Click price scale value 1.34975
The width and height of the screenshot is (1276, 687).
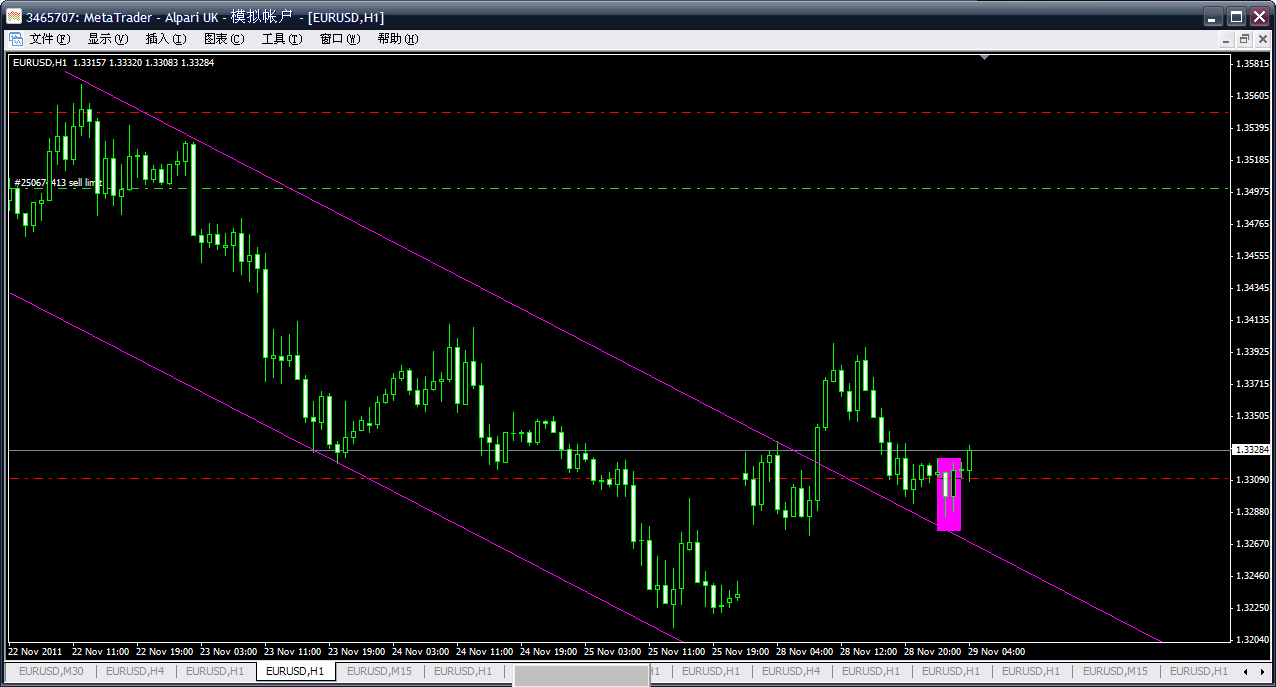coord(1252,192)
